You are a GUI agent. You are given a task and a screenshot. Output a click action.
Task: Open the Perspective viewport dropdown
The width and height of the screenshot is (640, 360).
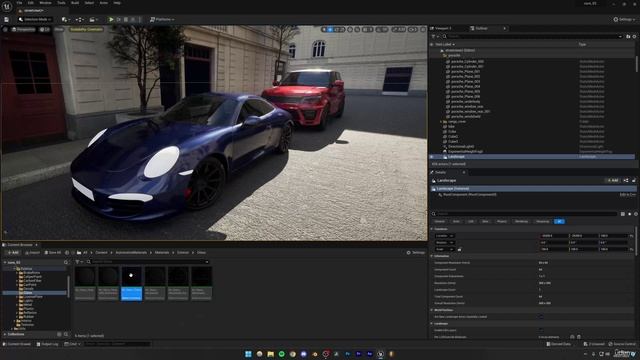(23, 29)
